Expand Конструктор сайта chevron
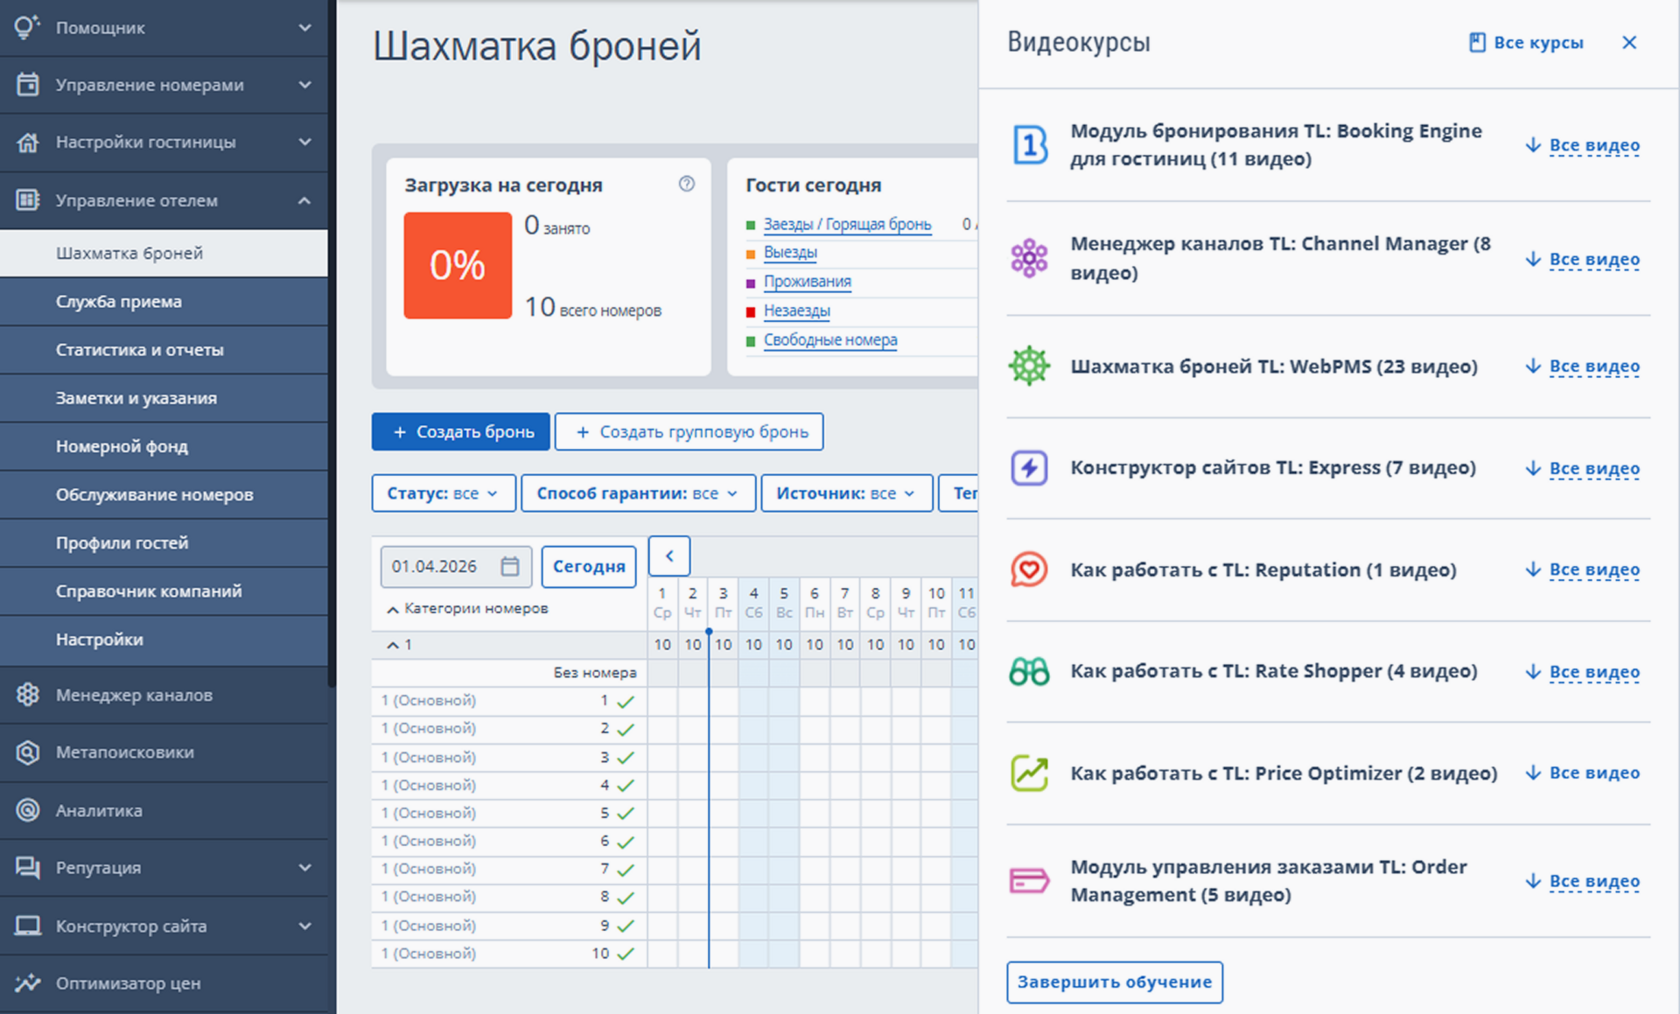Screen dimensions: 1680x1014 point(305,926)
